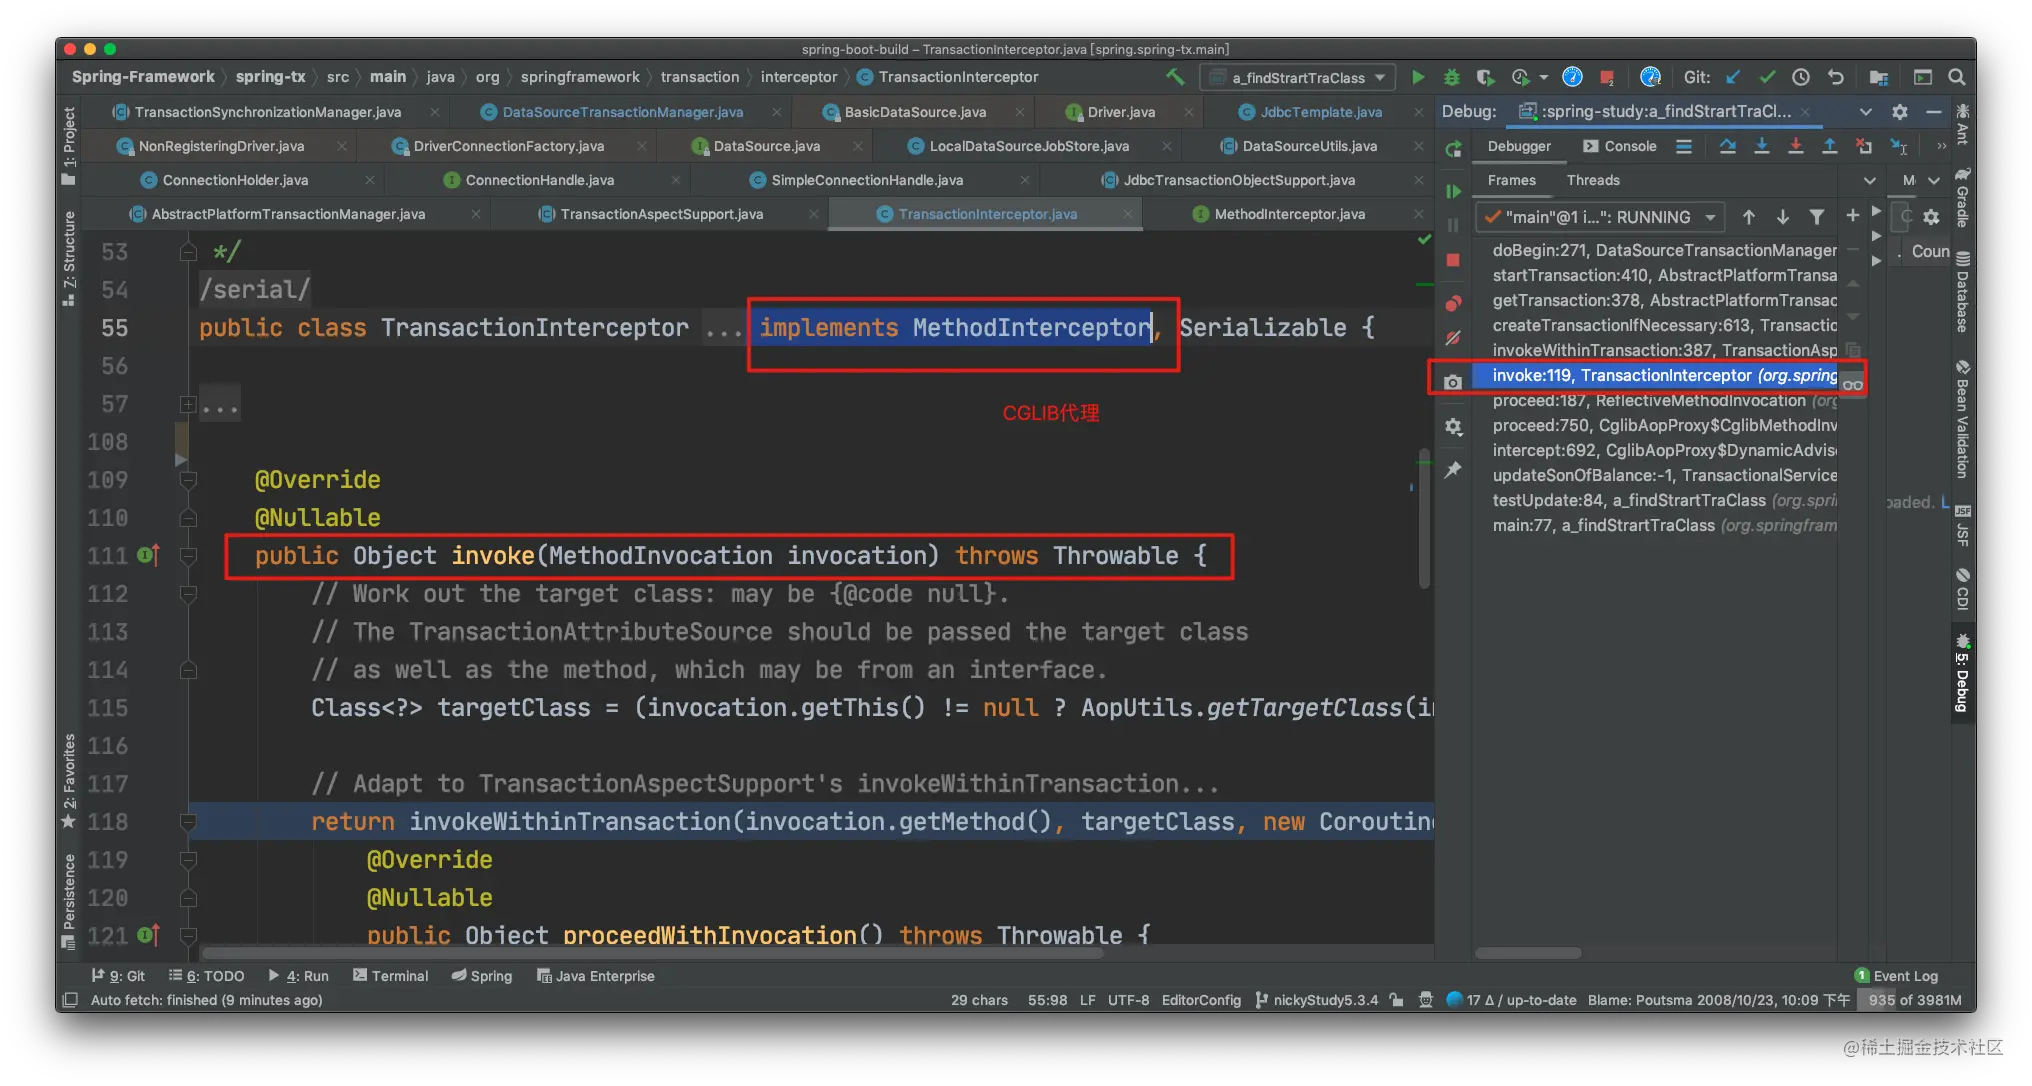Open the Frames panel layout chevron

point(1869,181)
